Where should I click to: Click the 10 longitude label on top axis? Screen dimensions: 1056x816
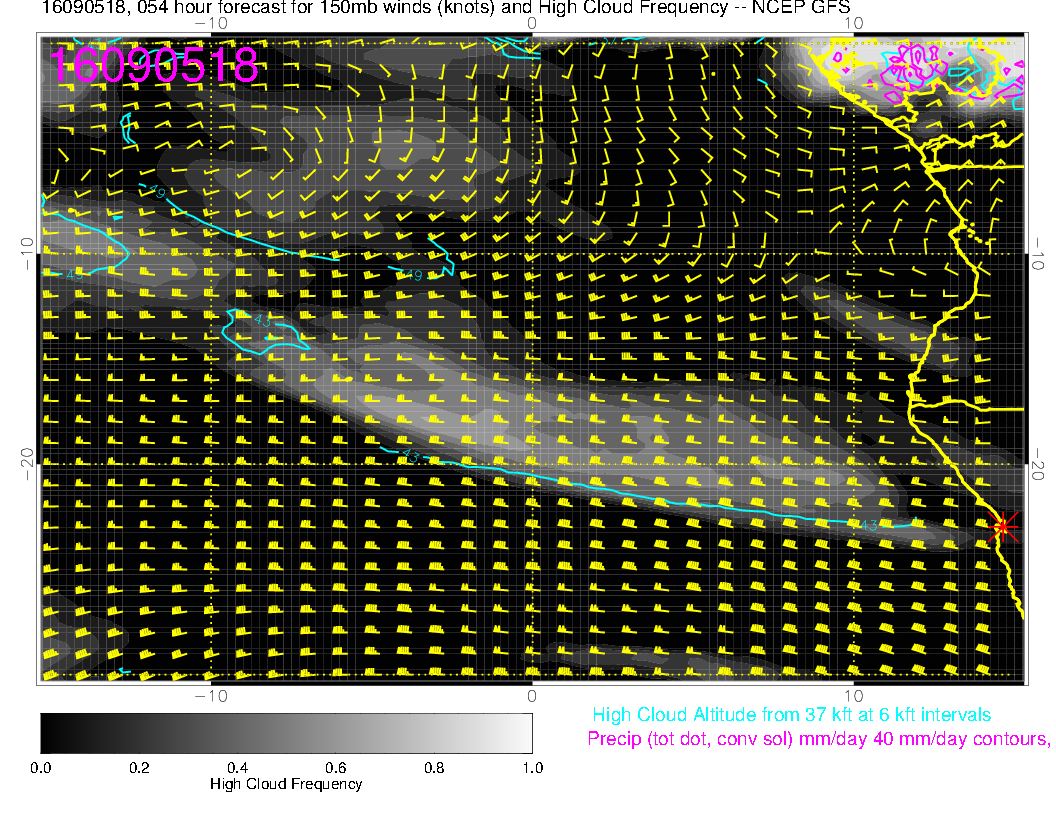pos(853,22)
